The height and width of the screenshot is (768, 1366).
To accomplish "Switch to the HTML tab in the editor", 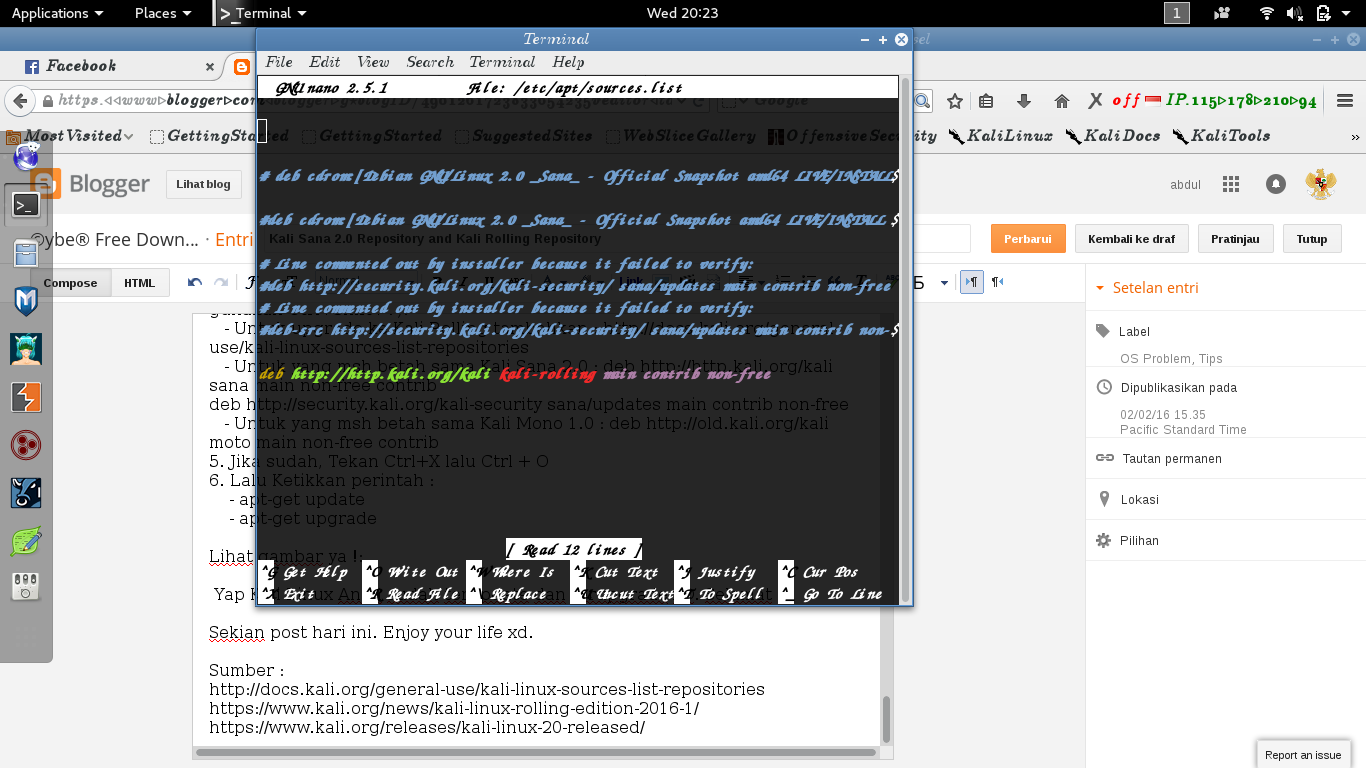I will [139, 282].
